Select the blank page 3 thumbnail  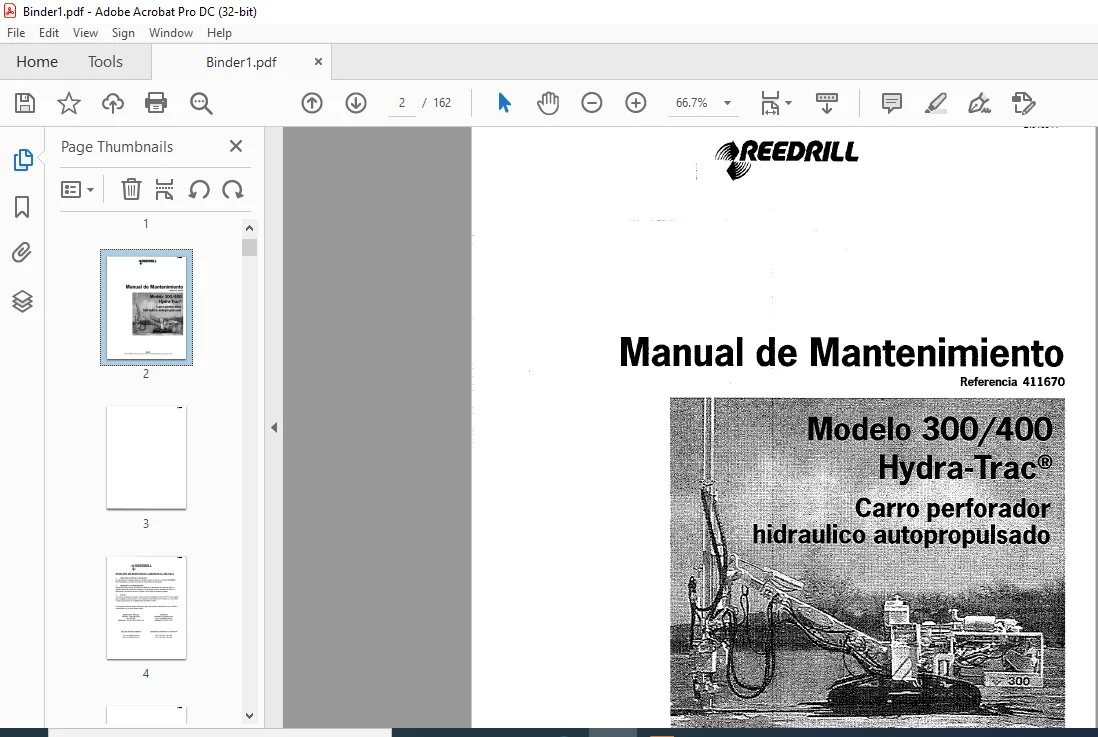(x=146, y=457)
